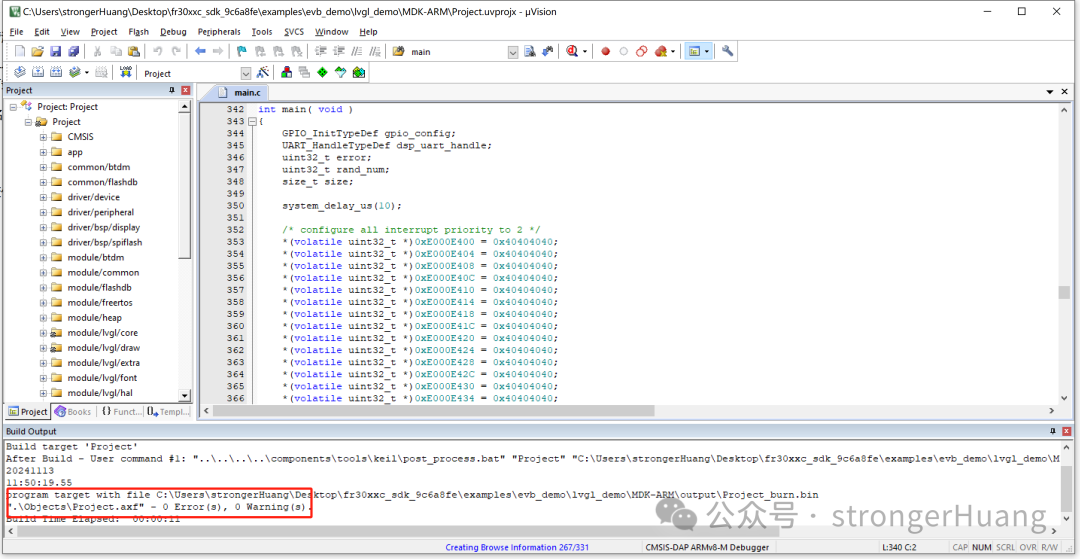Start the debug session icon
The image size is (1080, 559).
click(573, 52)
